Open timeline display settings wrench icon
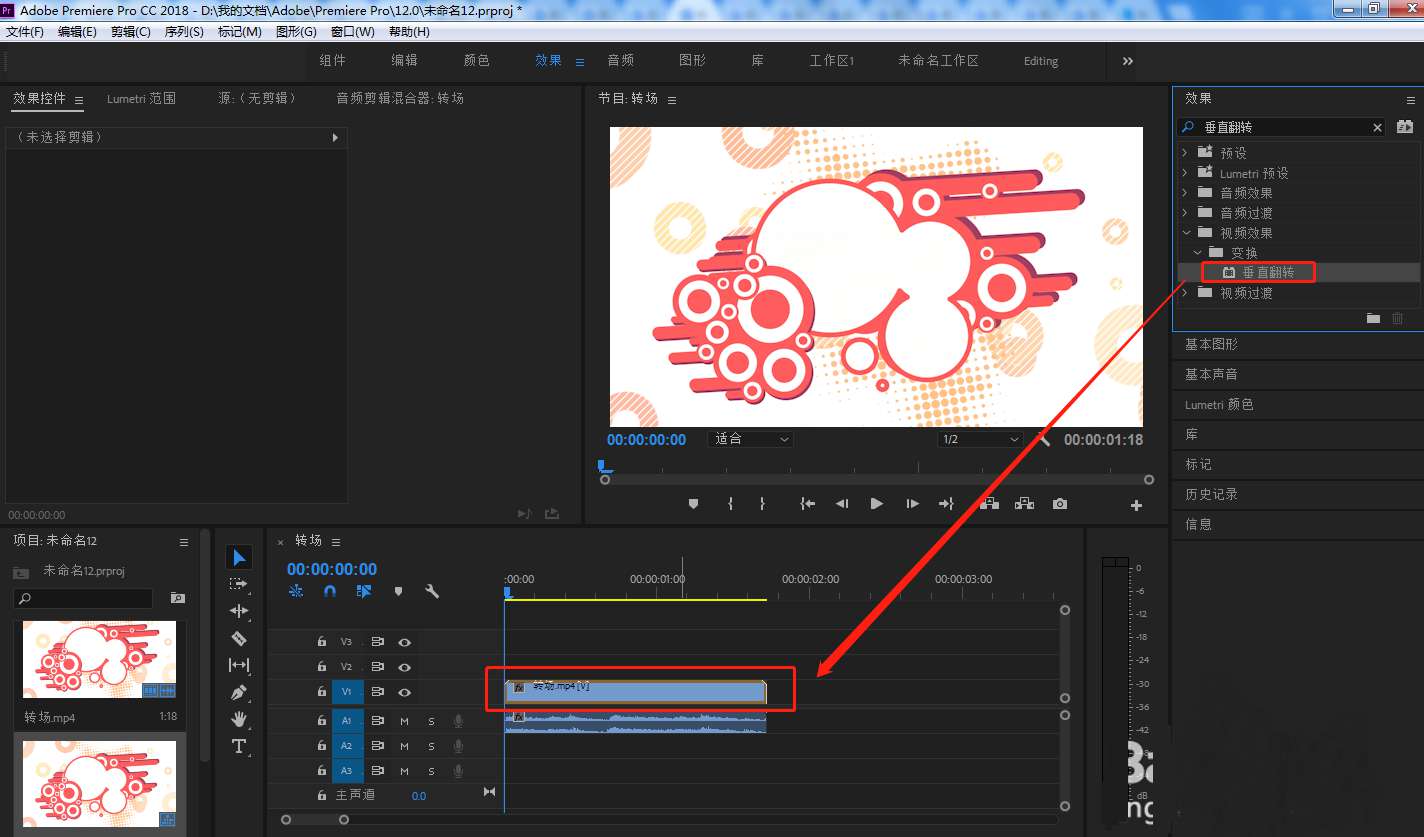This screenshot has height=837, width=1424. pos(432,591)
